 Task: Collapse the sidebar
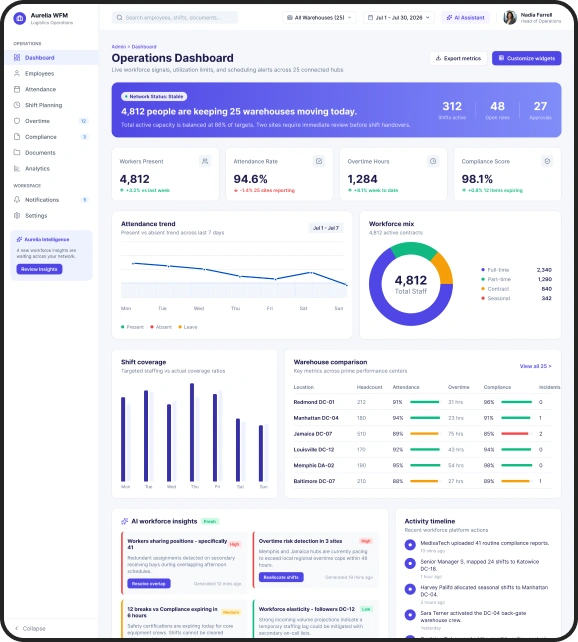point(30,628)
